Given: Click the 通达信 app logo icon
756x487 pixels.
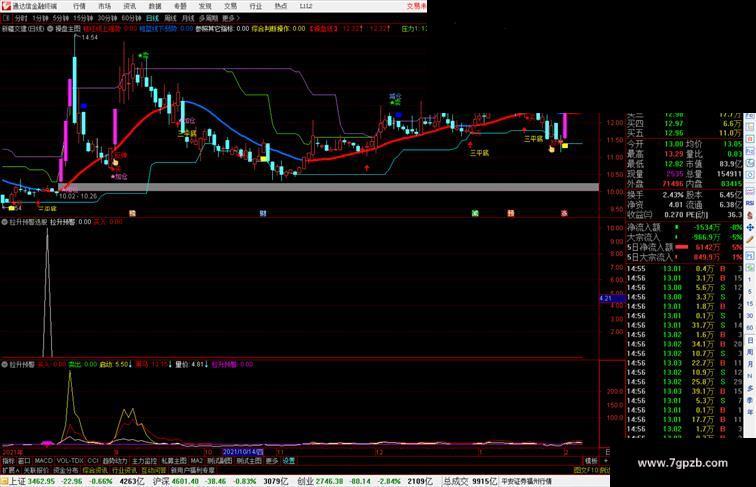Looking at the screenshot, I should tap(6, 6).
